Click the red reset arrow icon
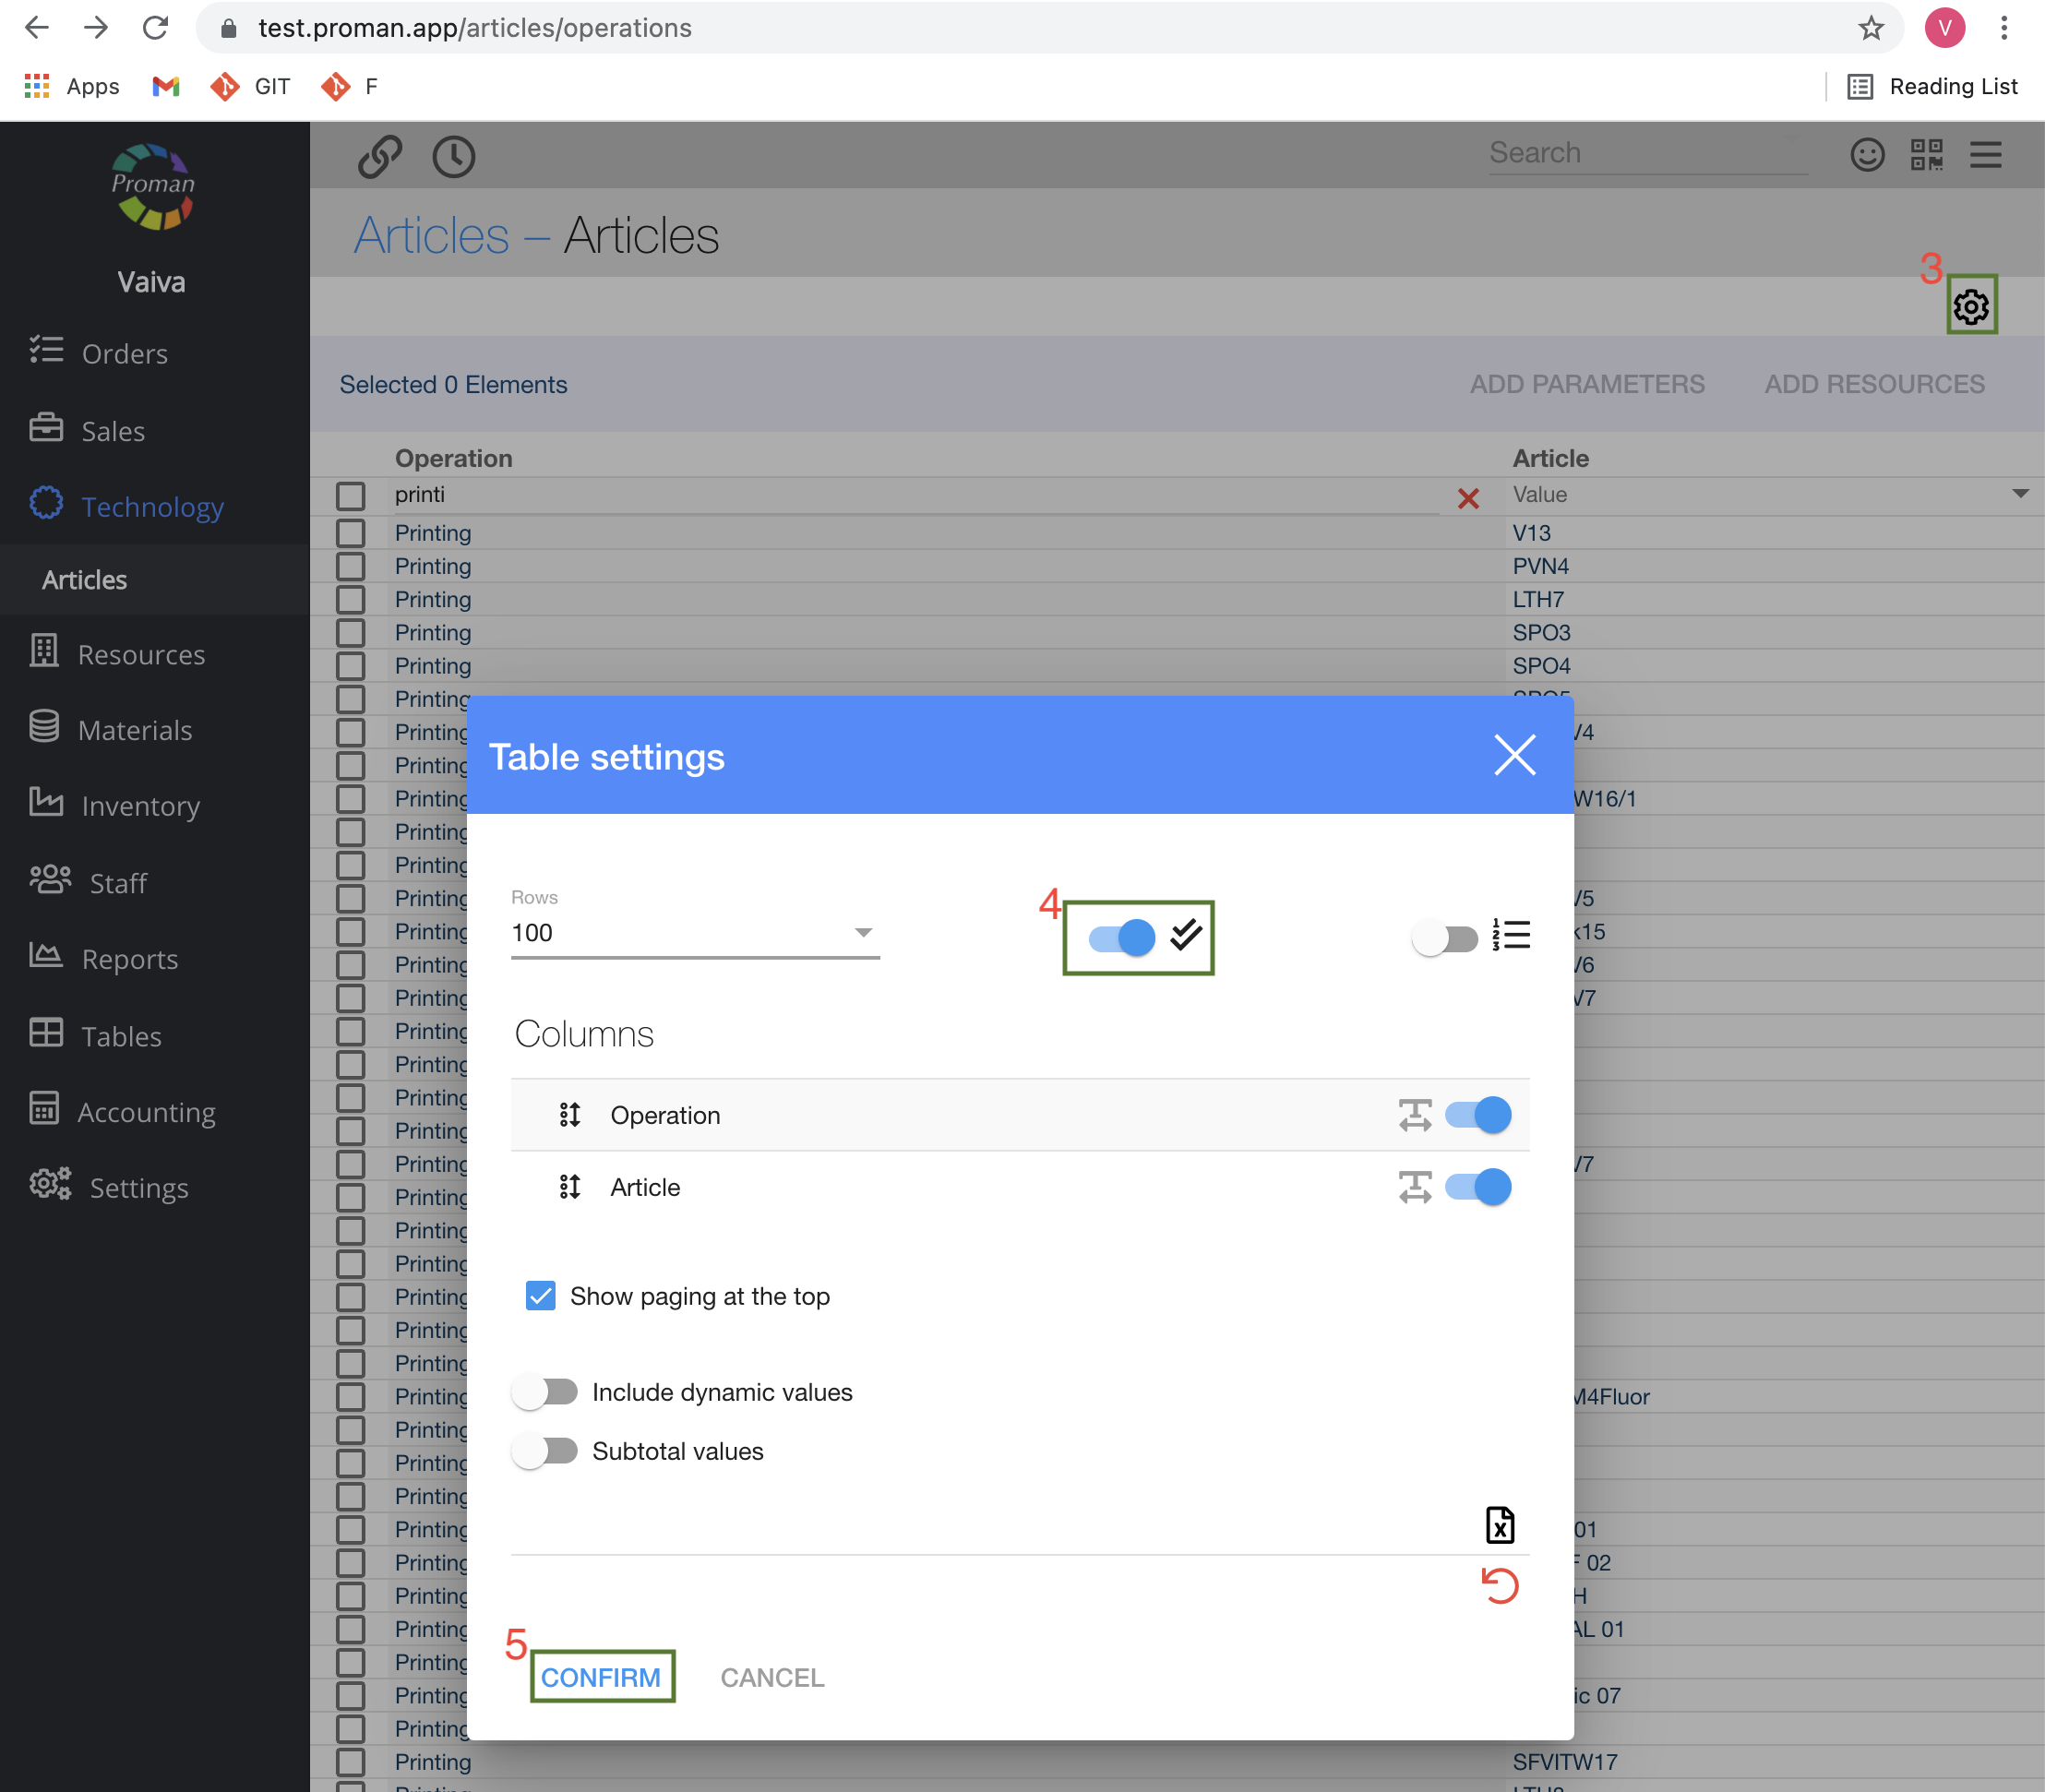Screen dimensions: 2045x1792 [1499, 1586]
